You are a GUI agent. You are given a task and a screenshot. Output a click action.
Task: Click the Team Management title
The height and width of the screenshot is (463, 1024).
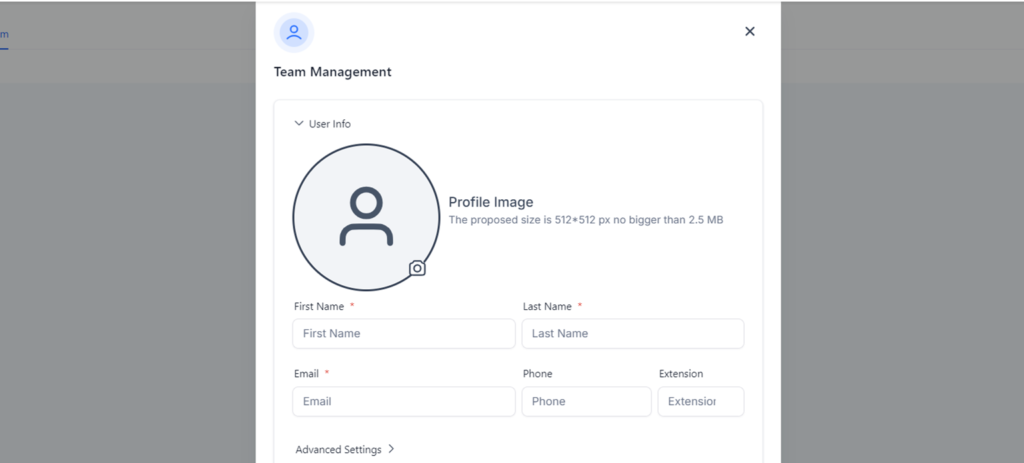333,72
